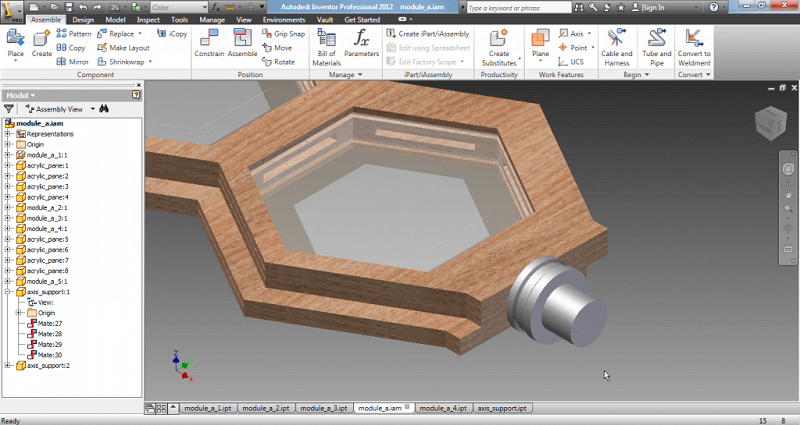Start Cable and Harness environment
This screenshot has width=800, height=425.
pyautogui.click(x=616, y=47)
